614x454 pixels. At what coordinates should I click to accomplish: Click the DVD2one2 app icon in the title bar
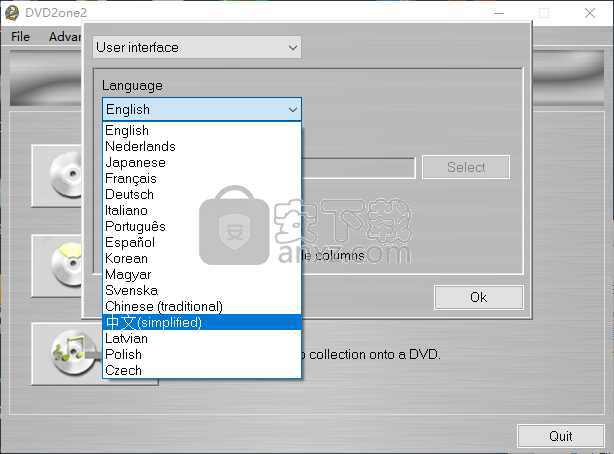[x=12, y=13]
